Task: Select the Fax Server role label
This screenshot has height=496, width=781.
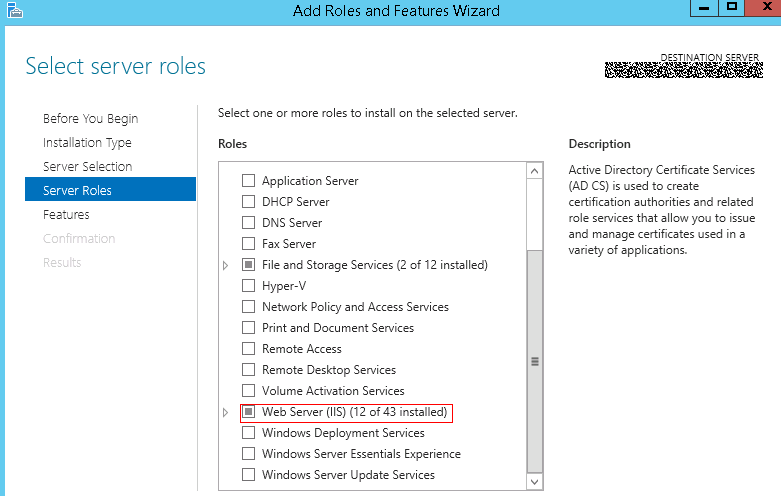Action: [x=289, y=244]
